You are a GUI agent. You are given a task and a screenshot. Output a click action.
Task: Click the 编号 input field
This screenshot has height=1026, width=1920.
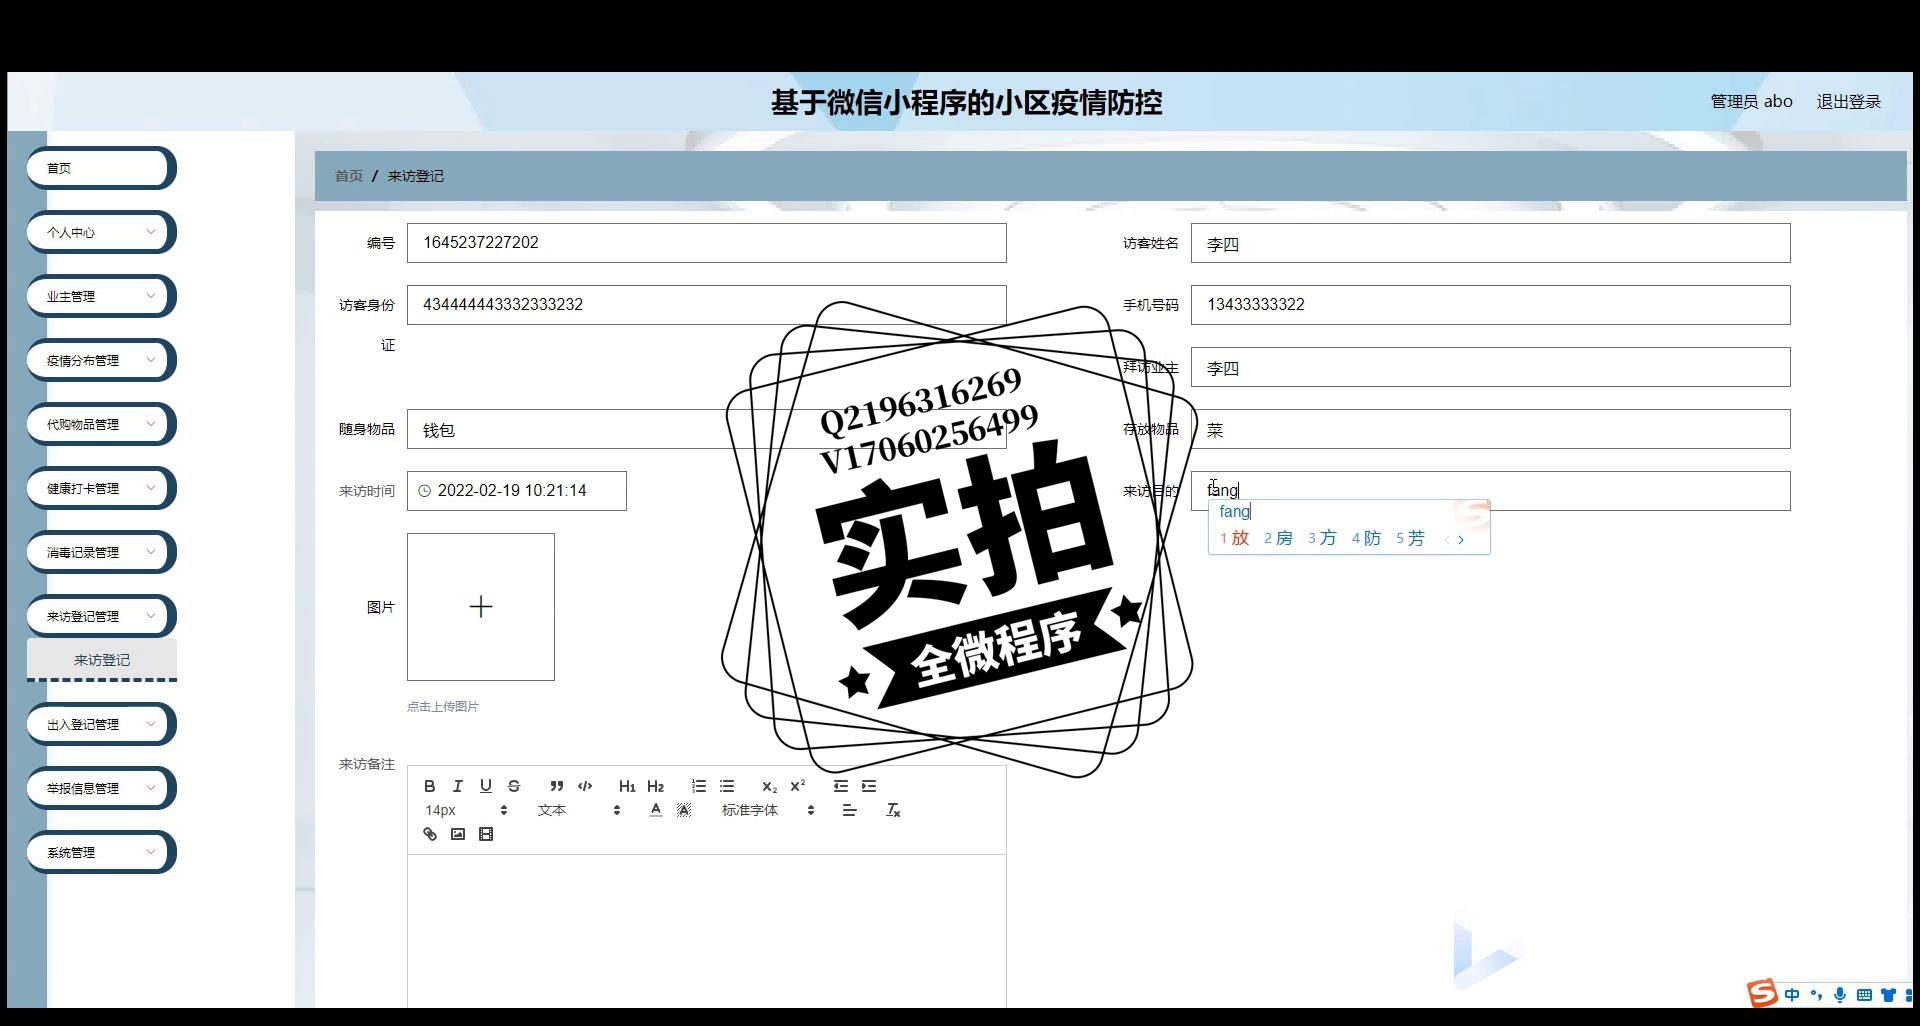coord(706,243)
